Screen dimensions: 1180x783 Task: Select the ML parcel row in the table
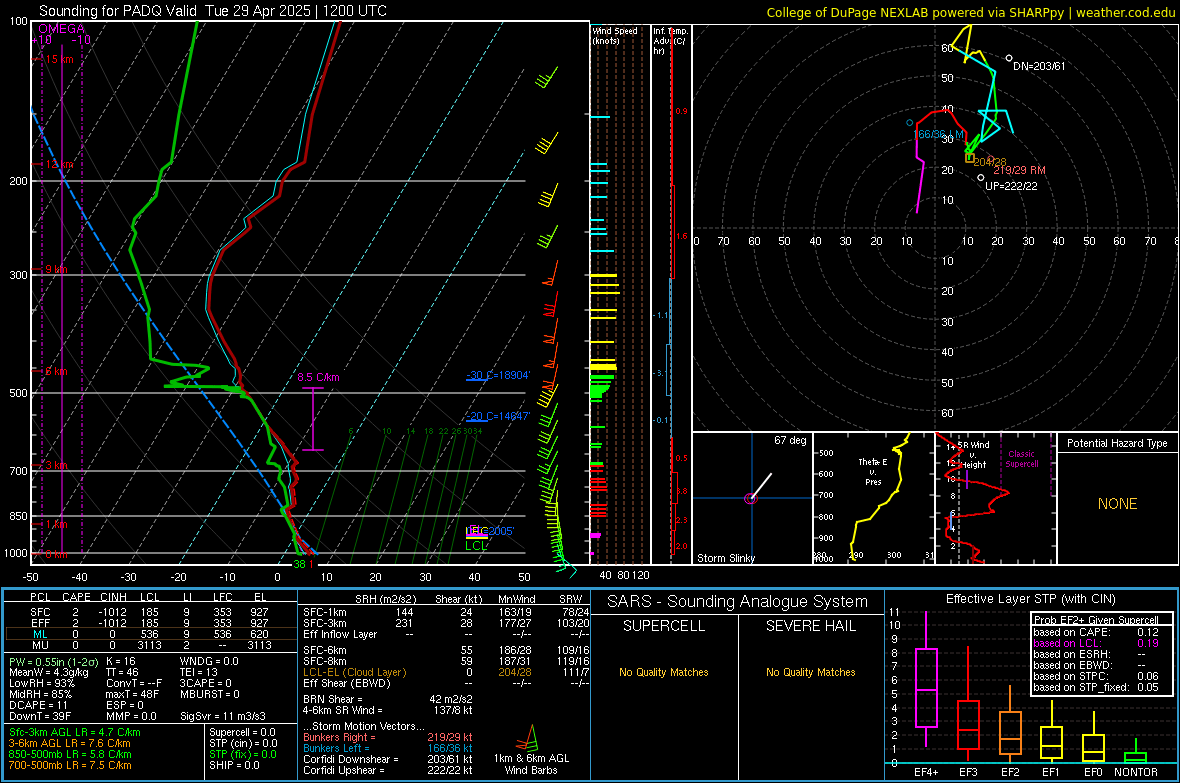pos(151,634)
